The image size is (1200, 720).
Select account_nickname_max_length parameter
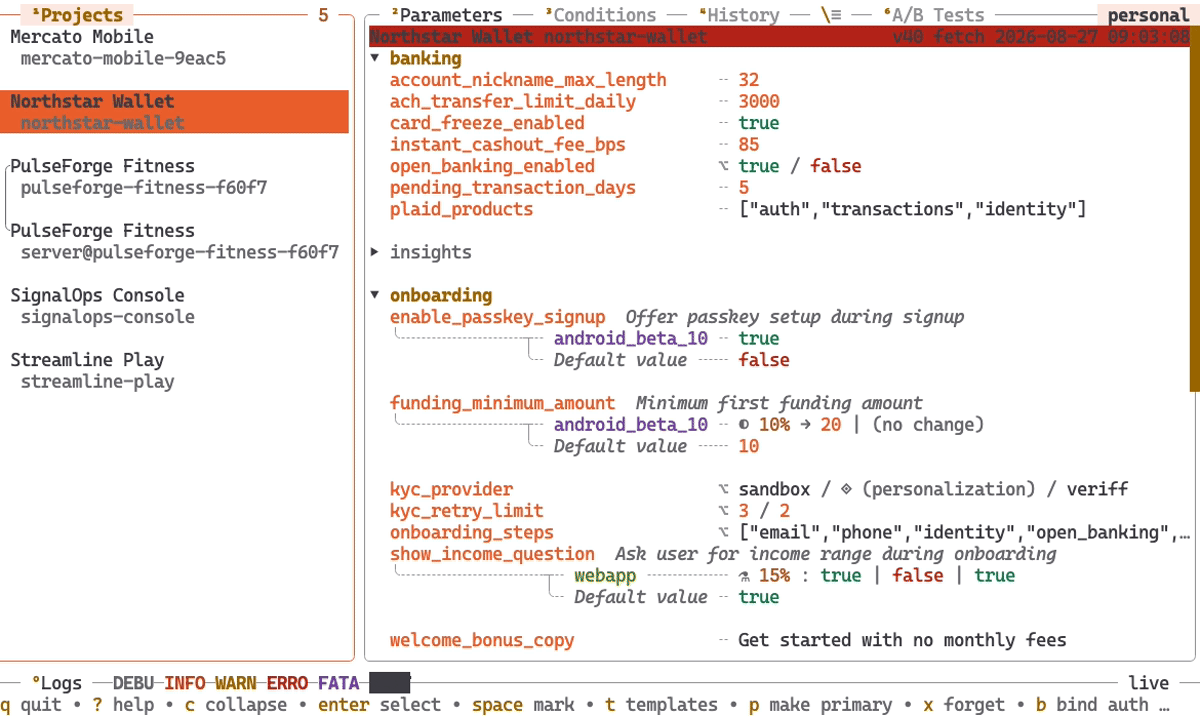[528, 80]
